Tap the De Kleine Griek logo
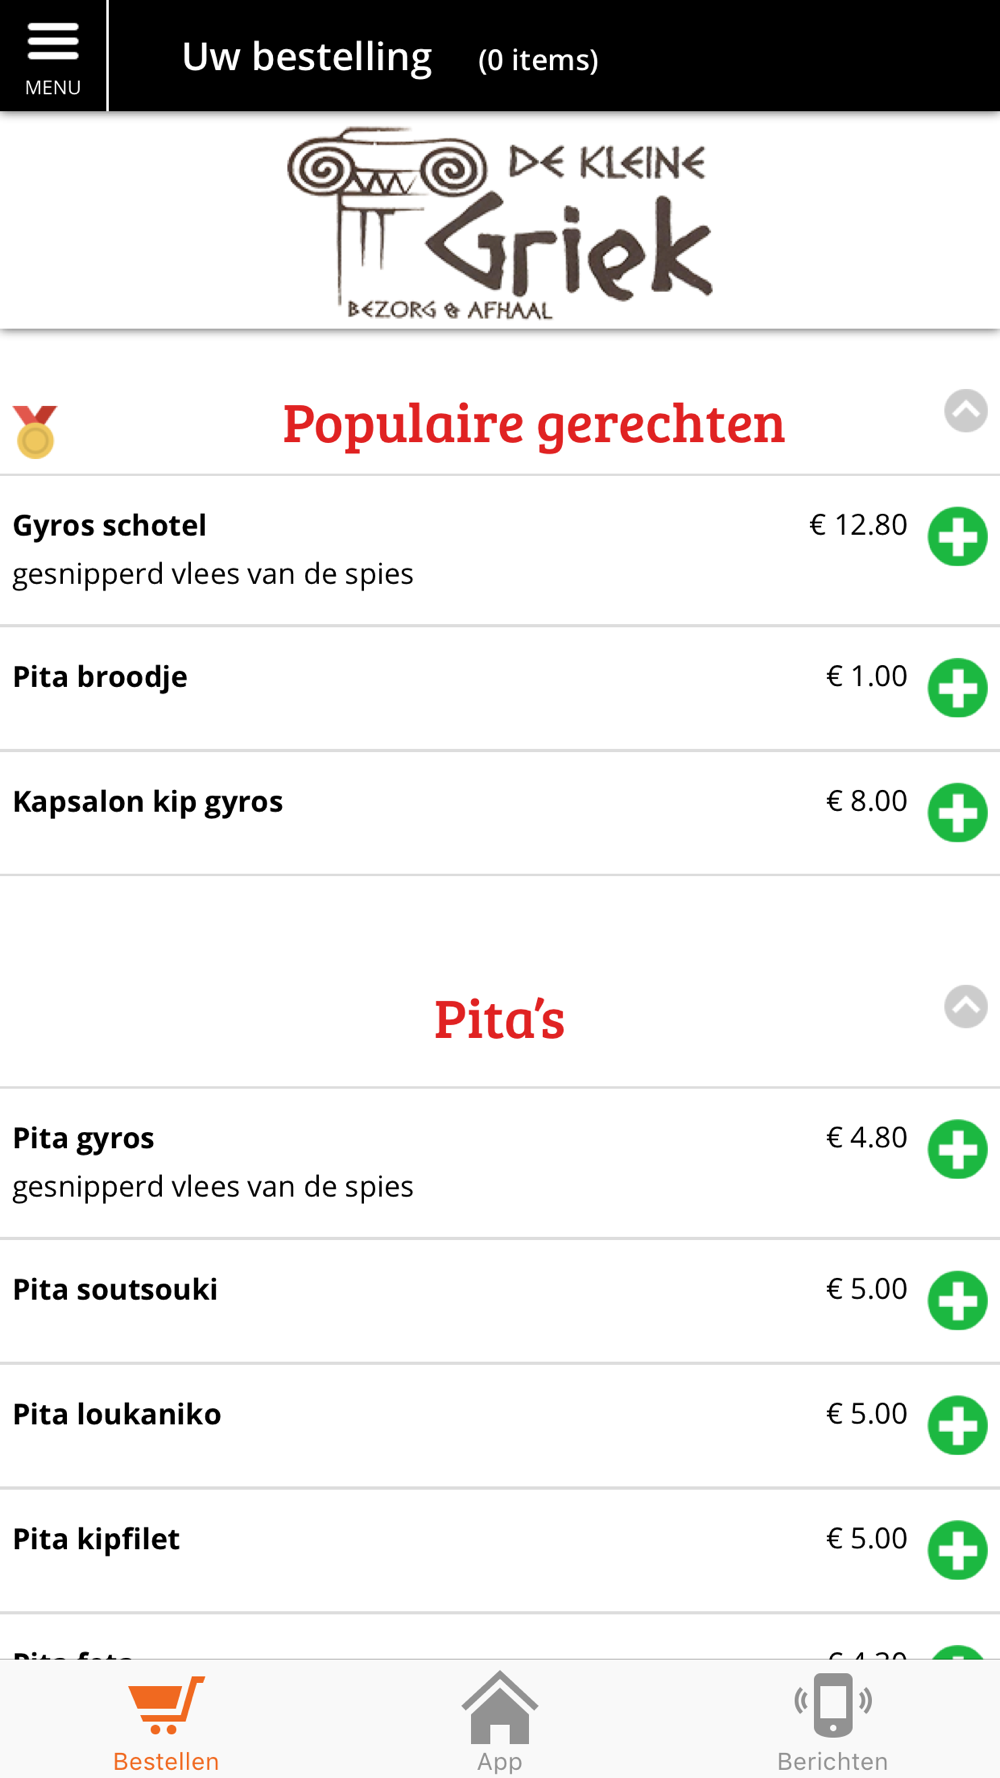 point(500,223)
